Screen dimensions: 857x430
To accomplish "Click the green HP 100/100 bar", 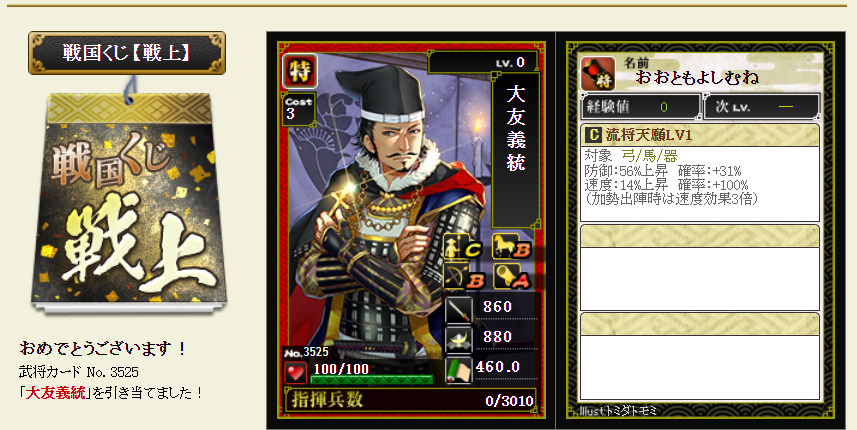I will [x=372, y=379].
